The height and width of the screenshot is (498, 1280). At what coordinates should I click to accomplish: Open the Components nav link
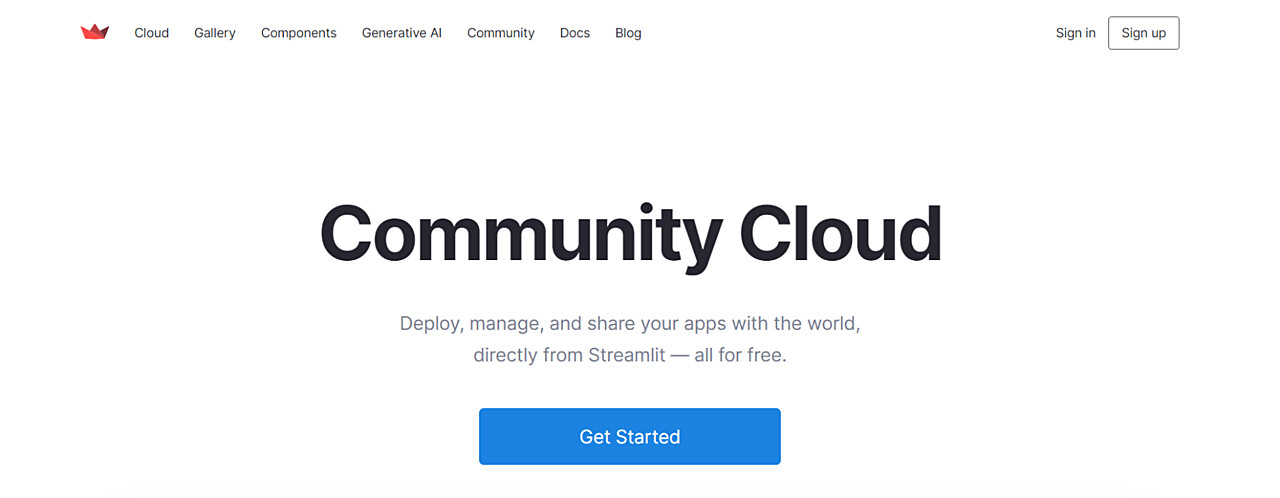299,33
